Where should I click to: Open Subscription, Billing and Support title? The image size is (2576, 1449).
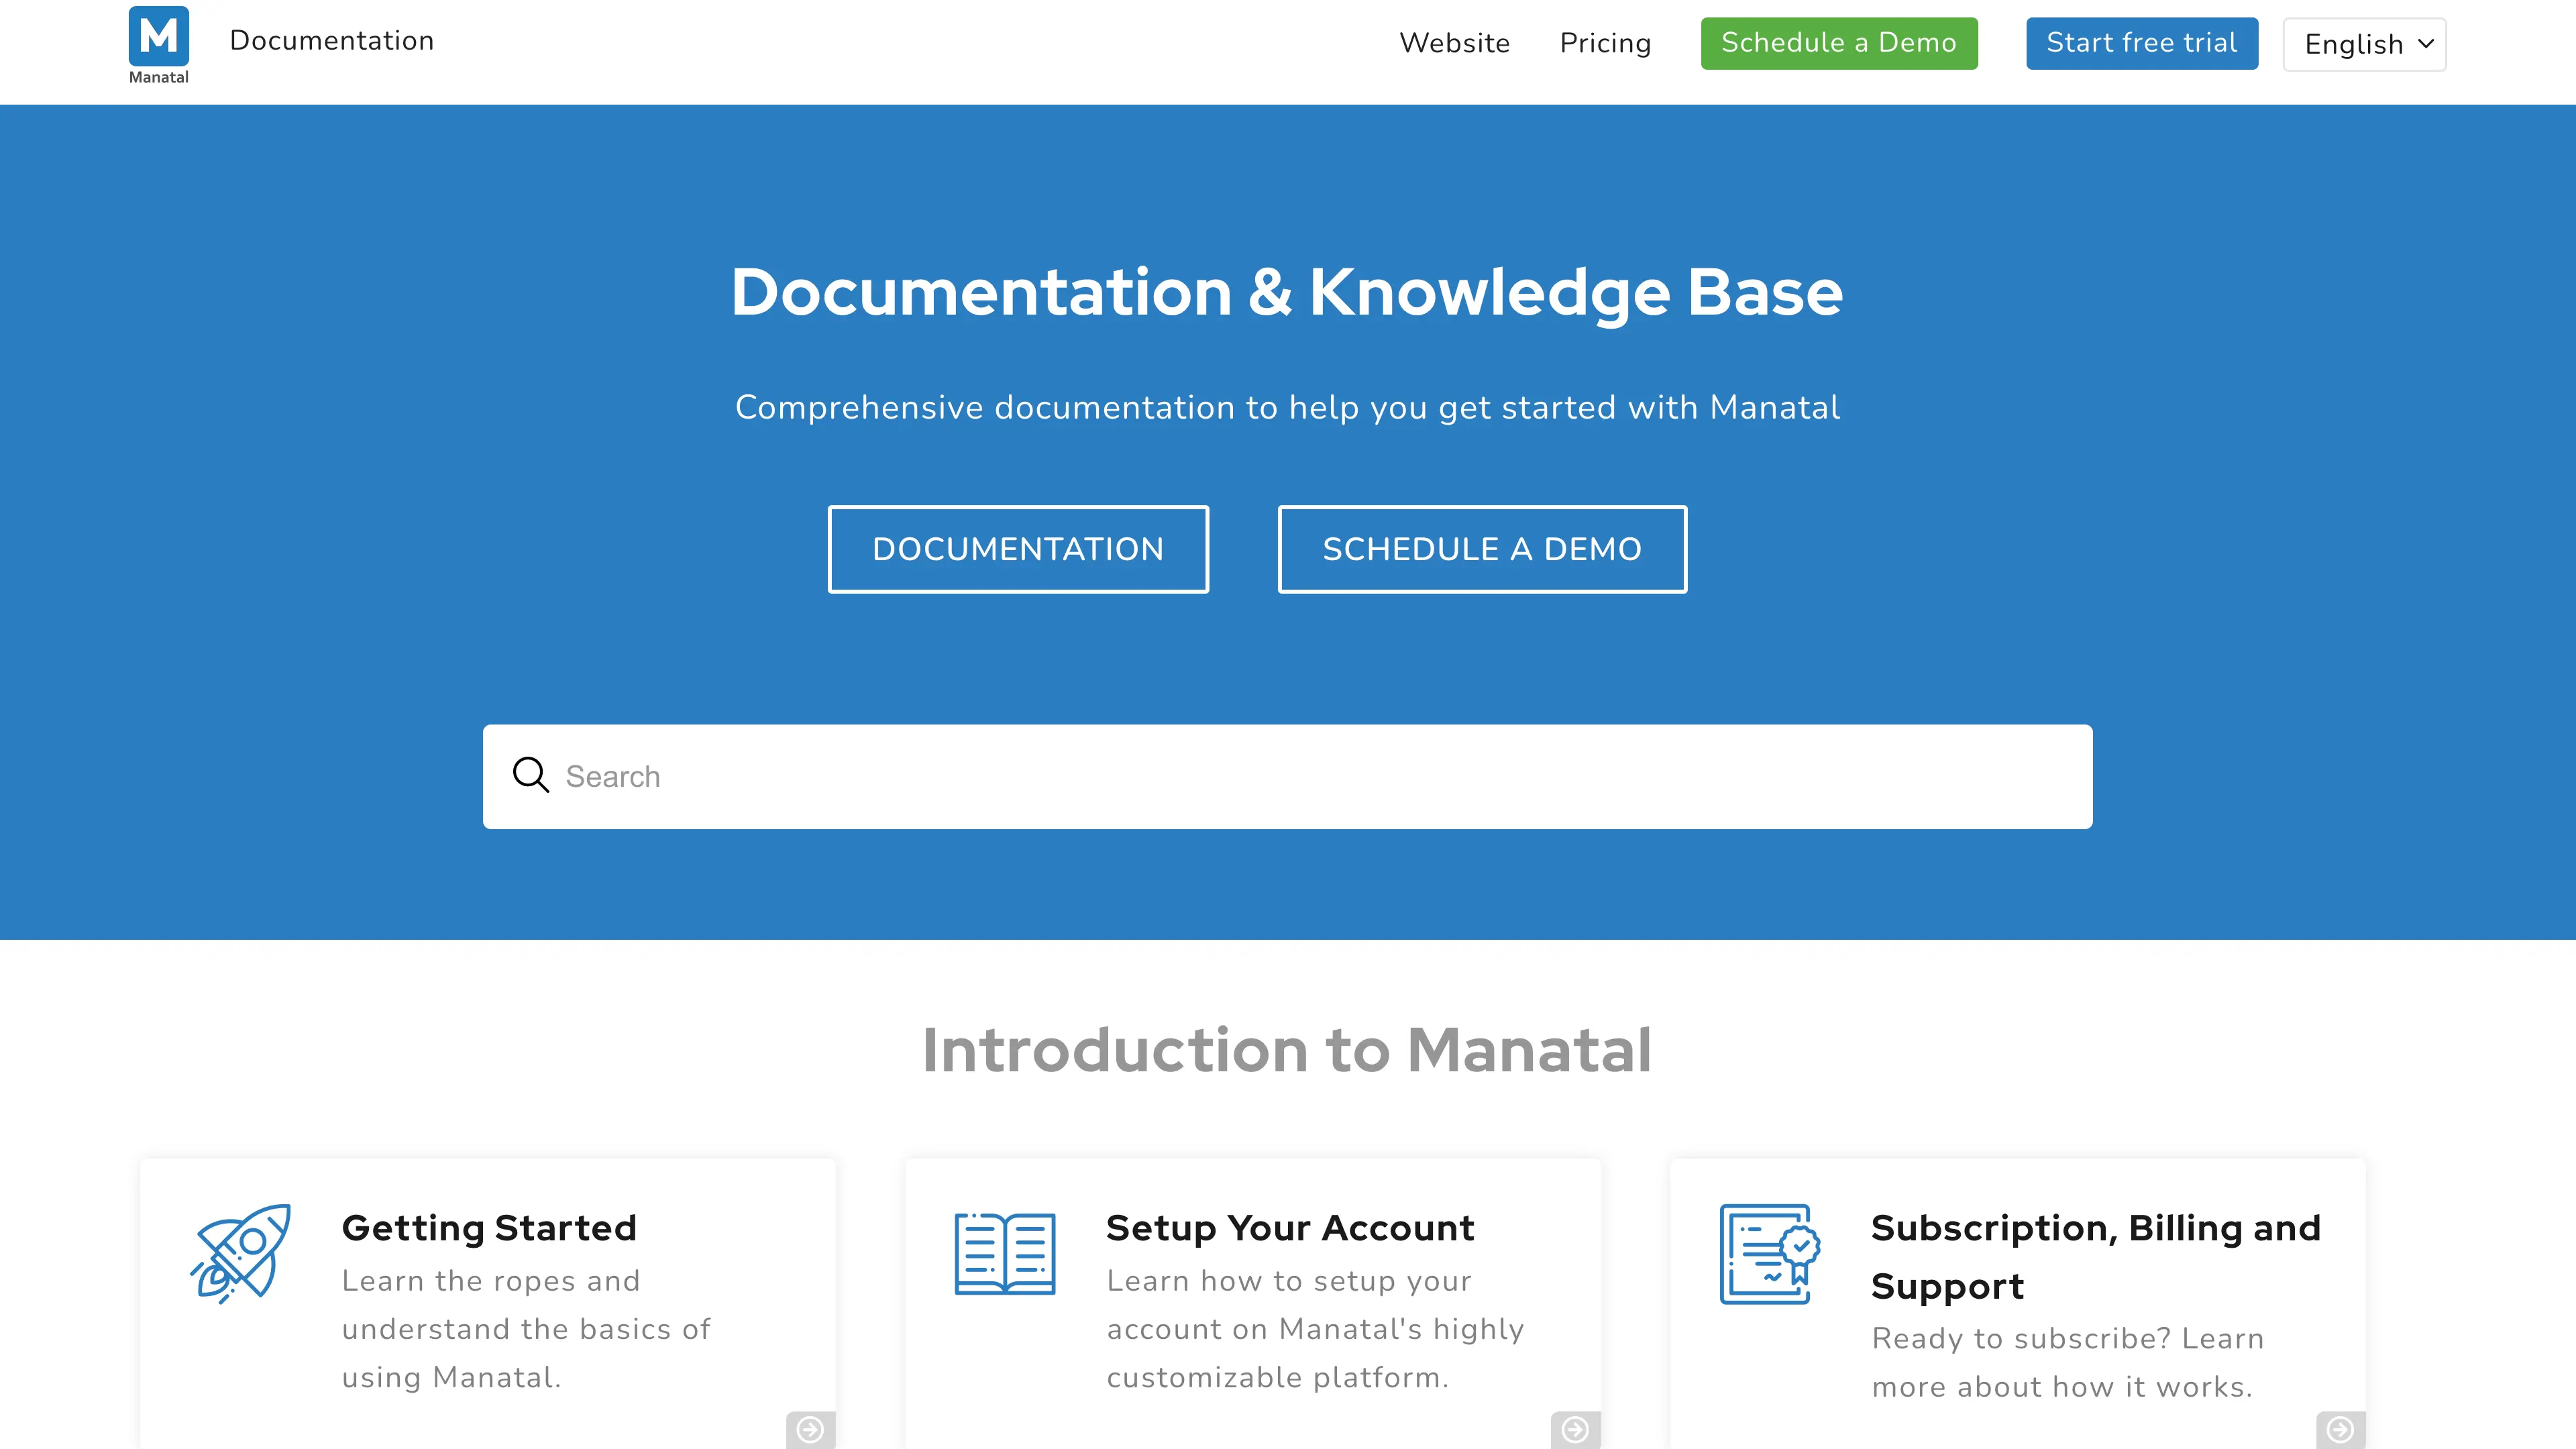point(2095,1256)
